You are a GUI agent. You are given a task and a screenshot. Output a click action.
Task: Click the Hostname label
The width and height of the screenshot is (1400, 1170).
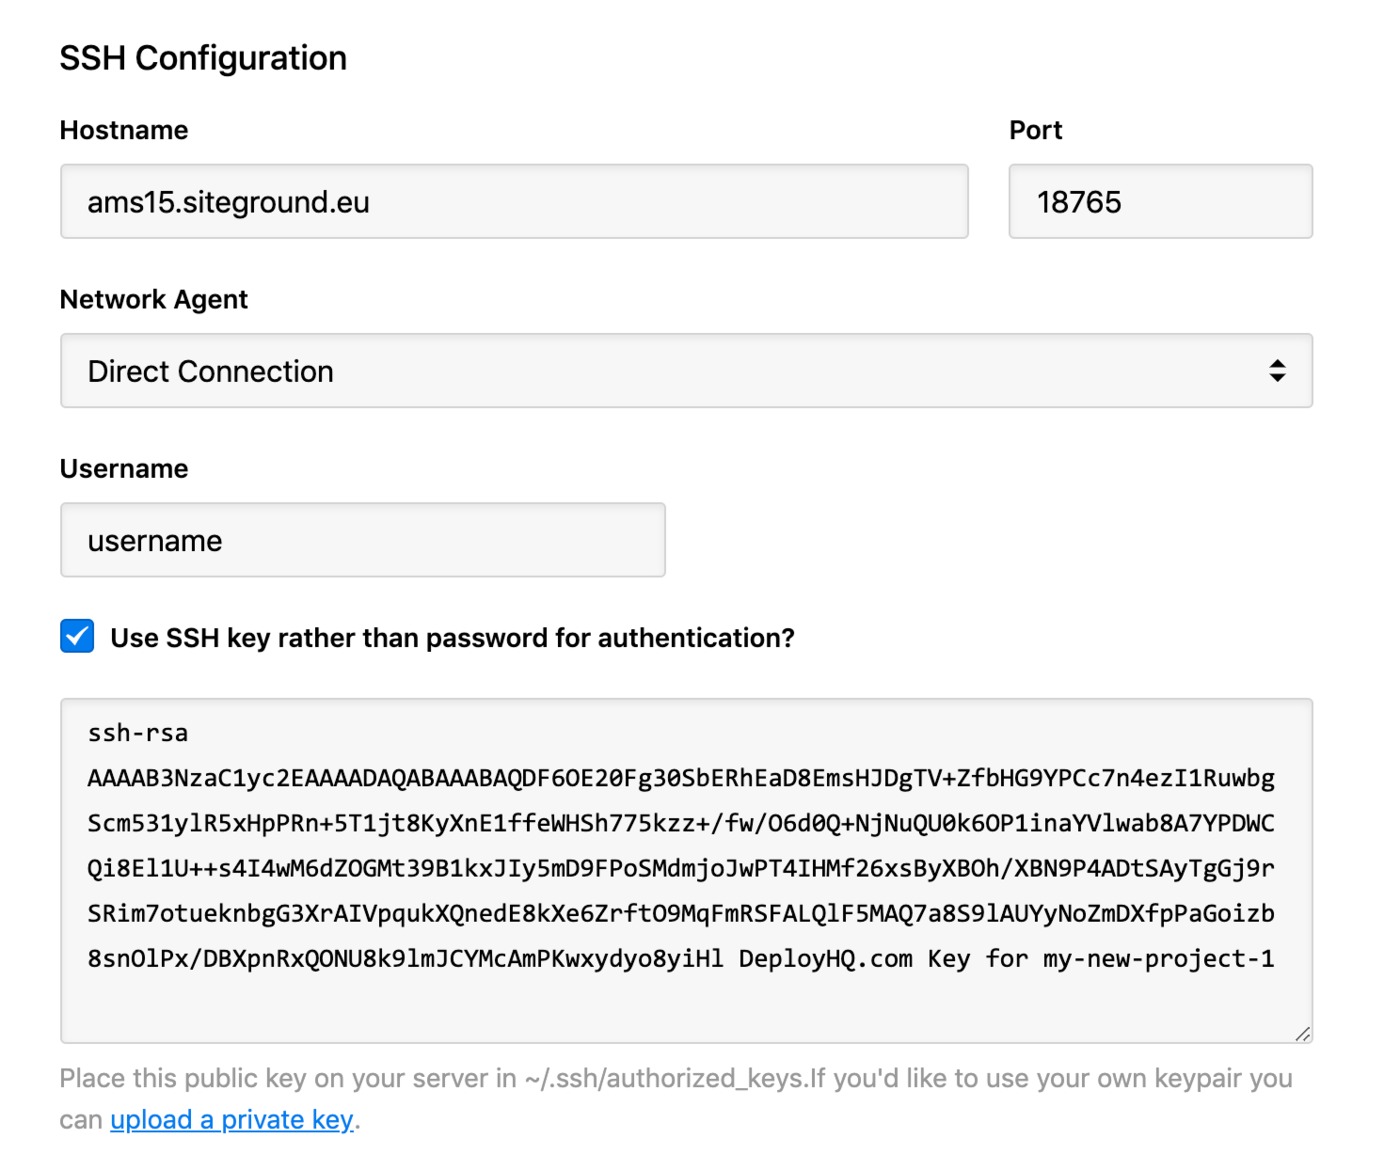tap(124, 130)
